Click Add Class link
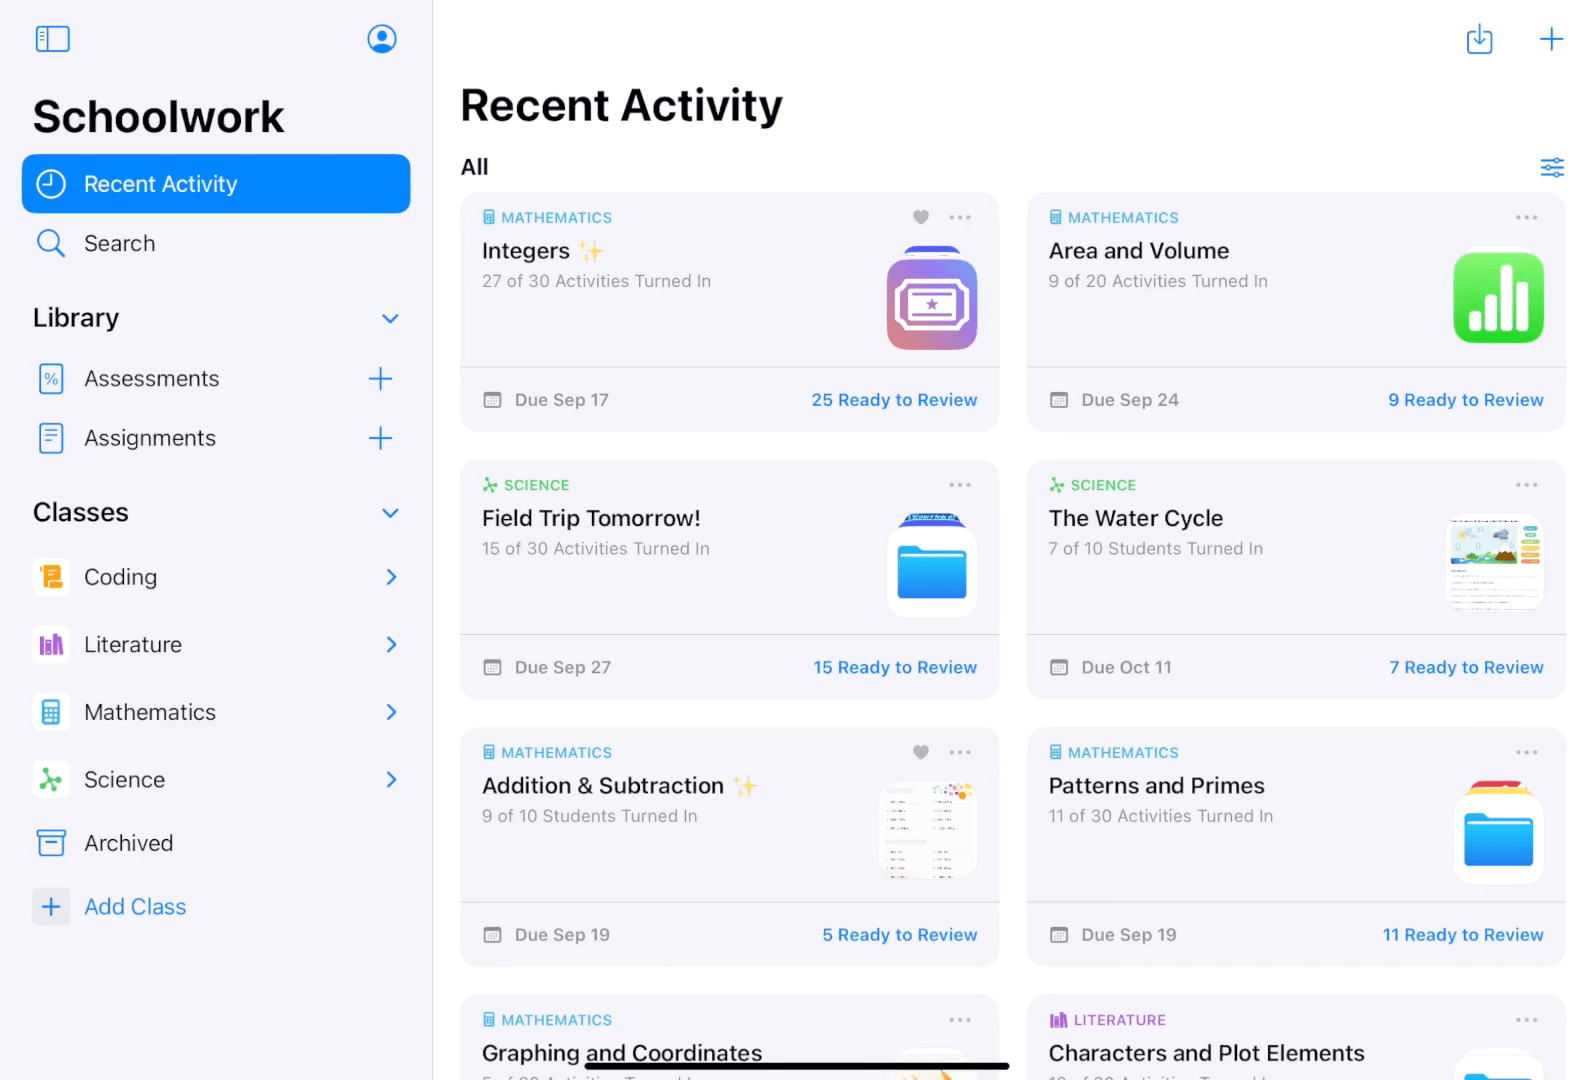The width and height of the screenshot is (1594, 1080). pos(135,907)
